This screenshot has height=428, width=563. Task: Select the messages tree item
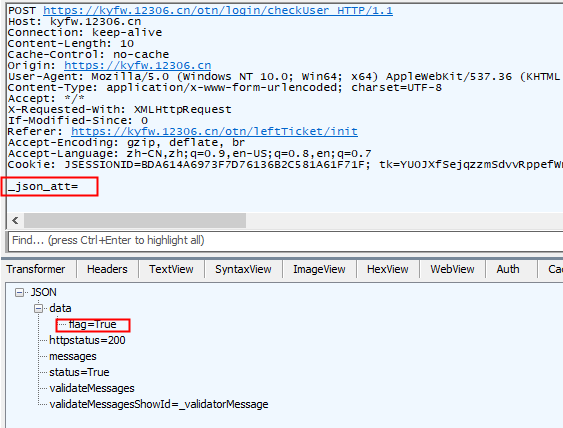click(x=73, y=356)
